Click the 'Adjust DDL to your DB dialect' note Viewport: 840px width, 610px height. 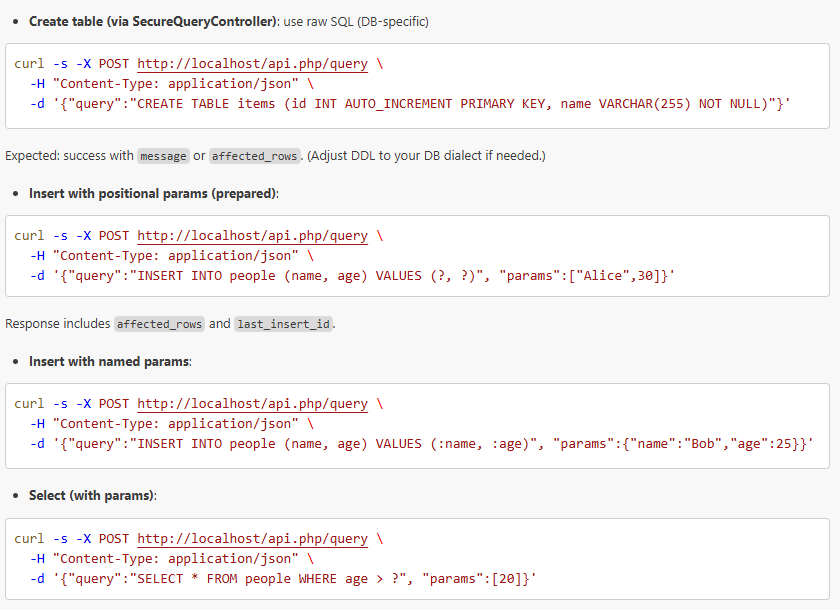[x=428, y=156]
